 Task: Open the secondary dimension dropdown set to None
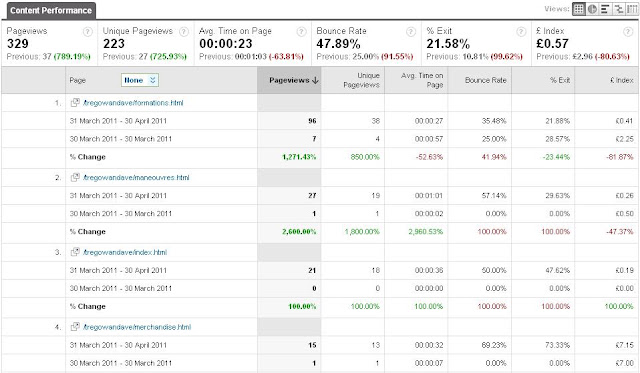140,80
